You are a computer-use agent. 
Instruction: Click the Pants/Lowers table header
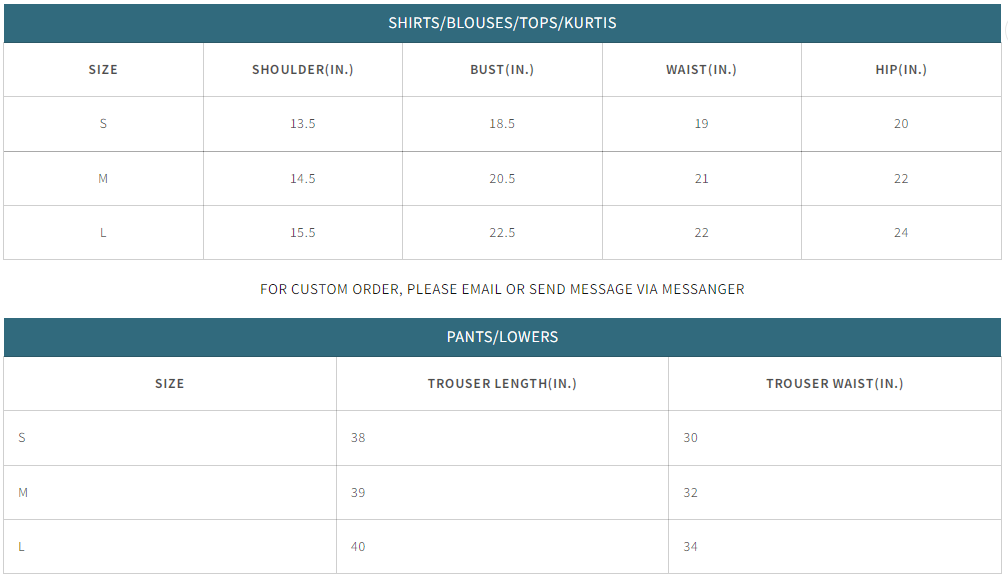tap(502, 337)
